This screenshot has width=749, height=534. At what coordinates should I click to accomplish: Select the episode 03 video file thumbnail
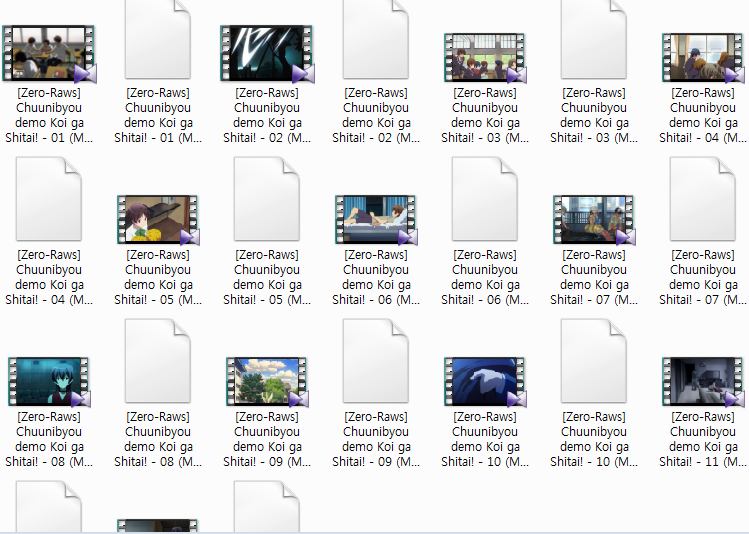[x=485, y=57]
